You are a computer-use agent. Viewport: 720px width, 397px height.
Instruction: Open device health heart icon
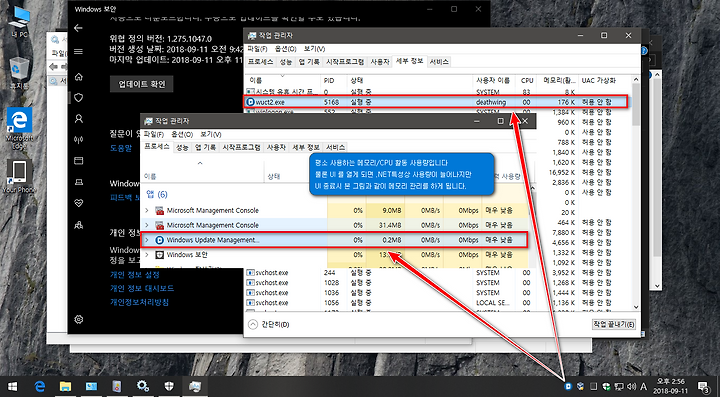[79, 203]
